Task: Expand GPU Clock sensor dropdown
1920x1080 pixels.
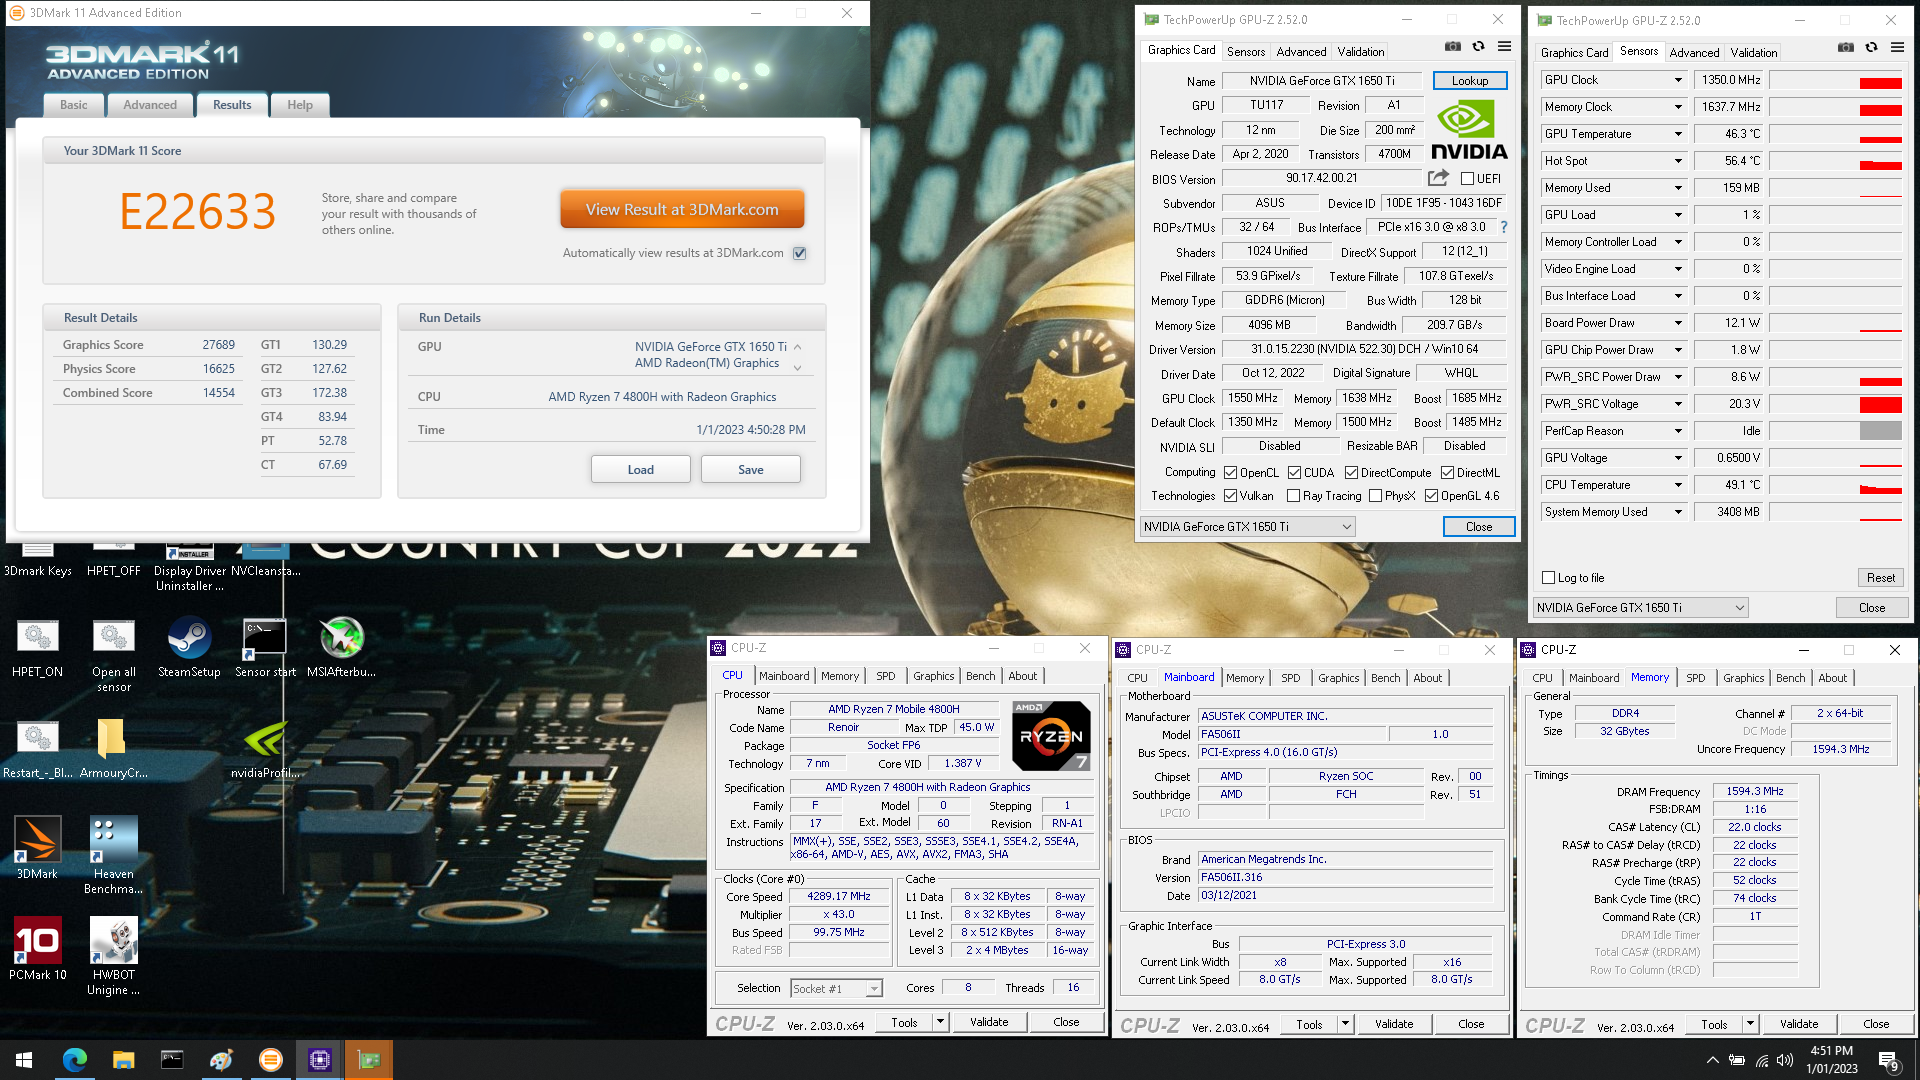Action: click(x=1678, y=80)
